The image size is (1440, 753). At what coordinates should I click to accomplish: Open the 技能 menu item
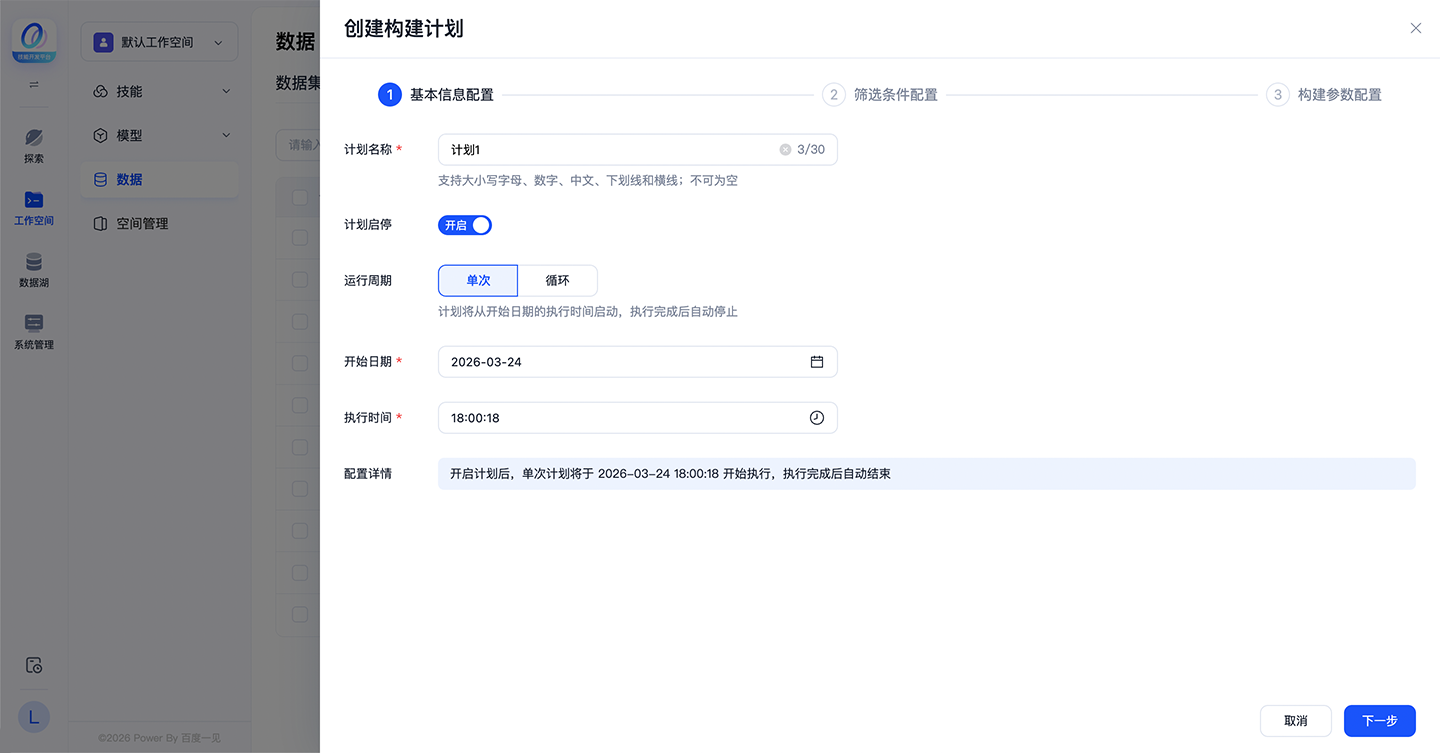pyautogui.click(x=159, y=91)
